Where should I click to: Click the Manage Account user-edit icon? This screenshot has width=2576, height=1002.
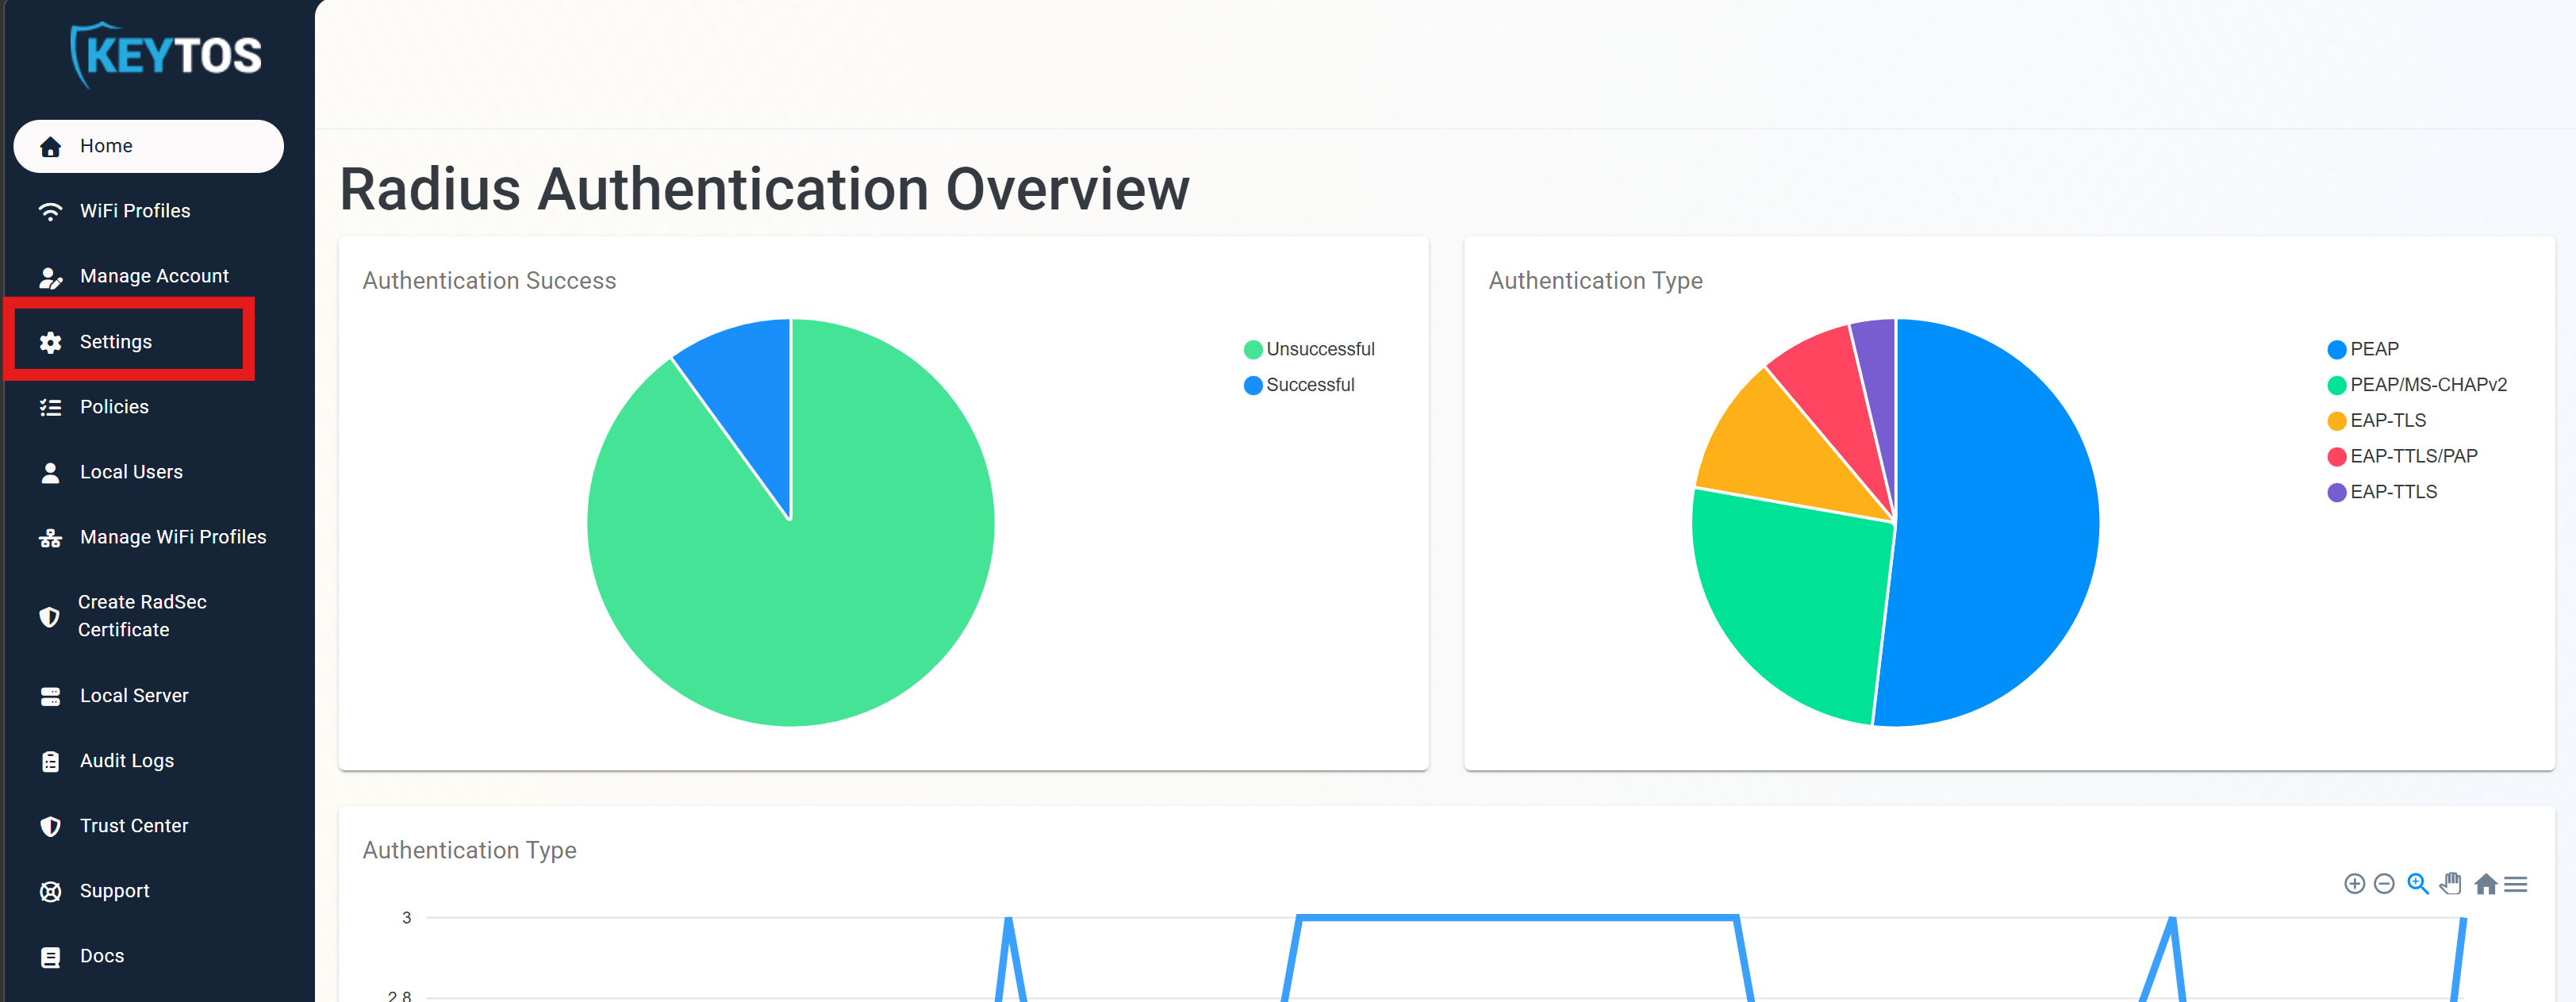click(50, 277)
